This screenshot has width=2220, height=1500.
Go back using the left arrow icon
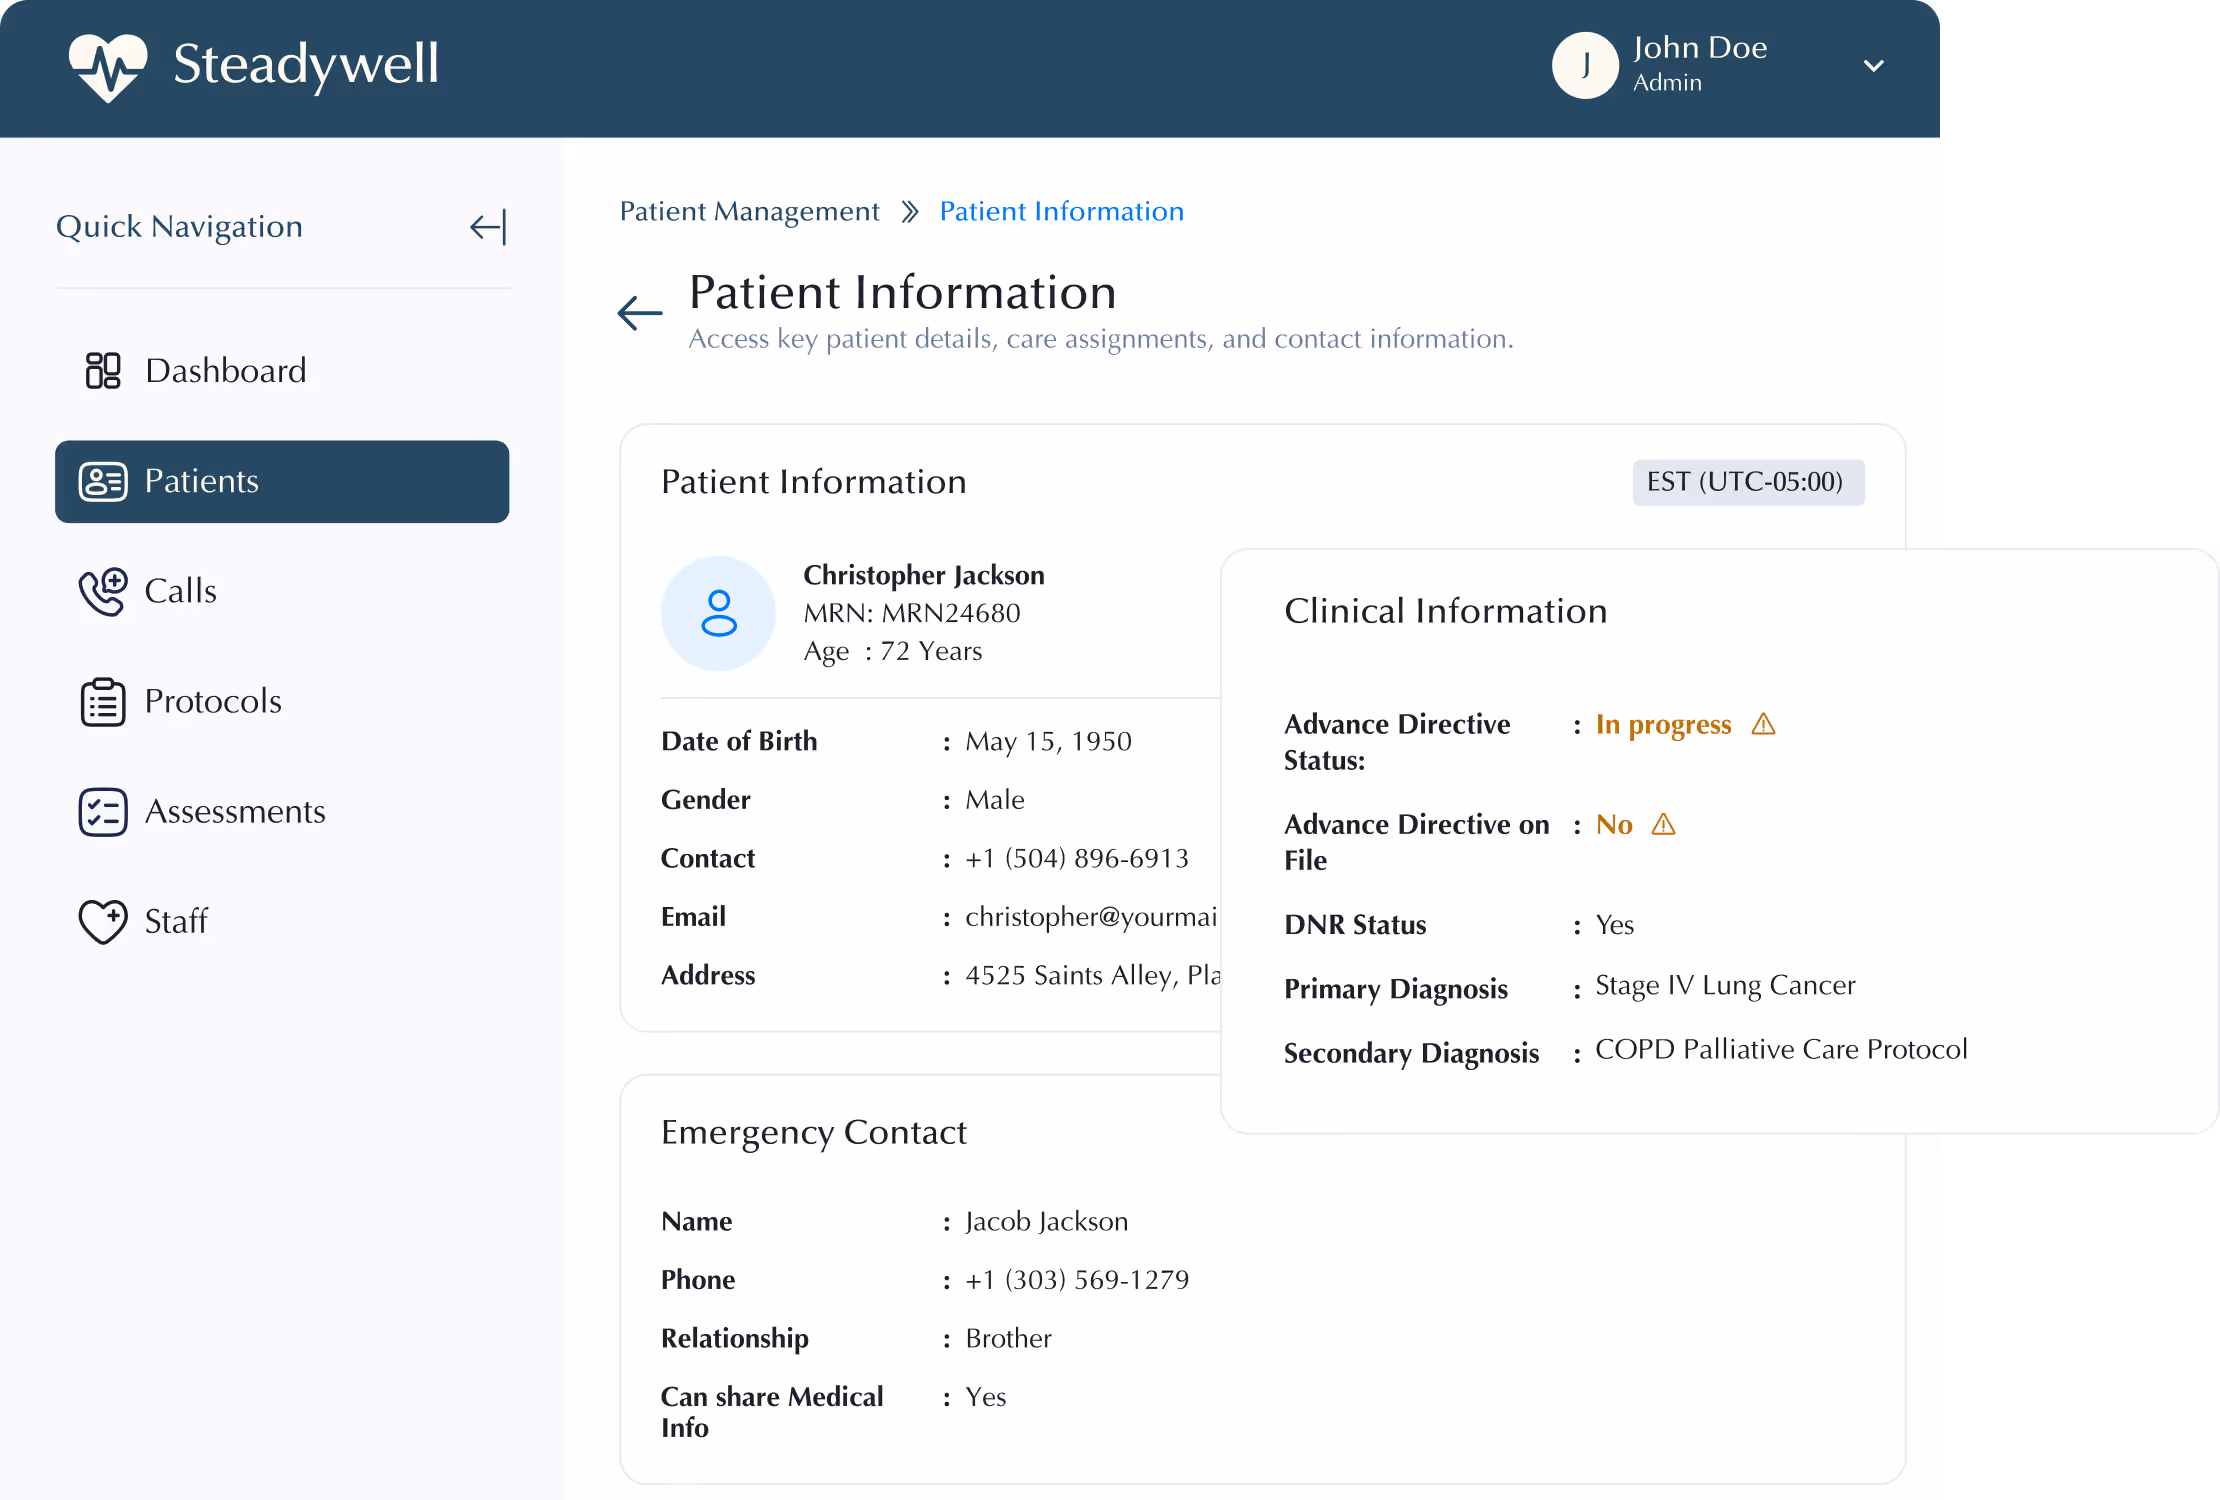coord(640,313)
